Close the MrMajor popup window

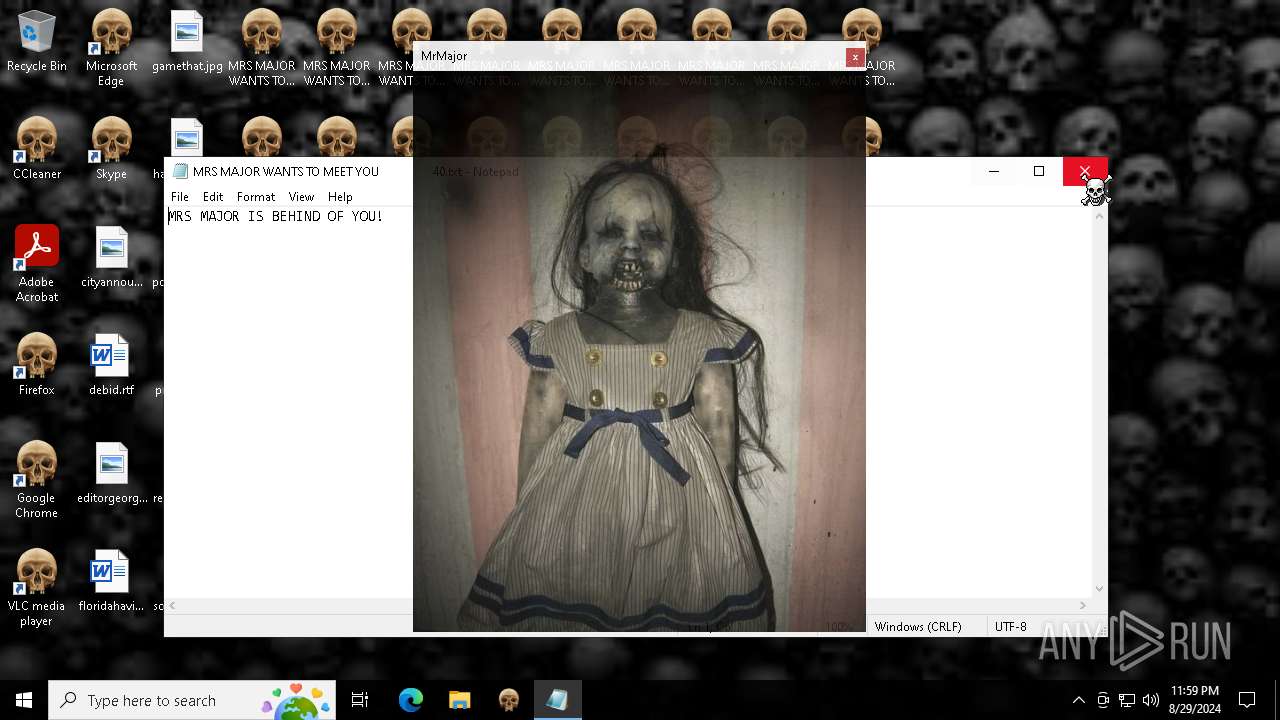coord(855,57)
